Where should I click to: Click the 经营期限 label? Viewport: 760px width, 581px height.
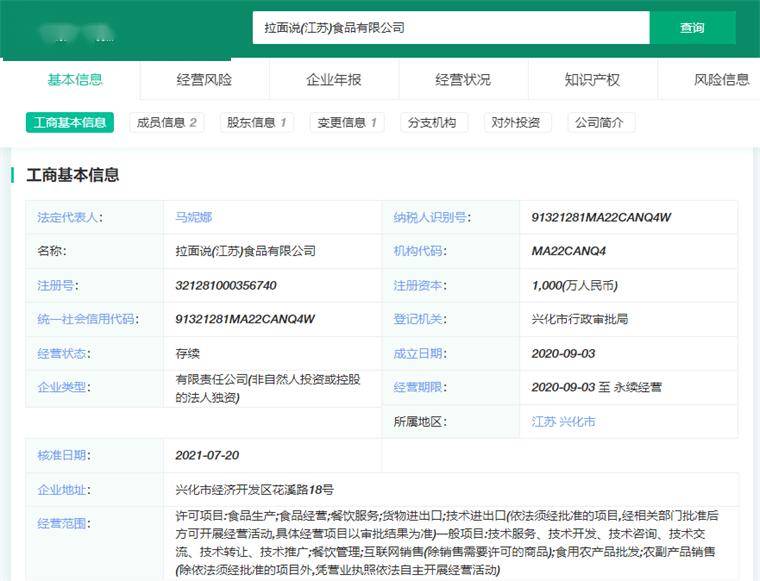pos(420,387)
